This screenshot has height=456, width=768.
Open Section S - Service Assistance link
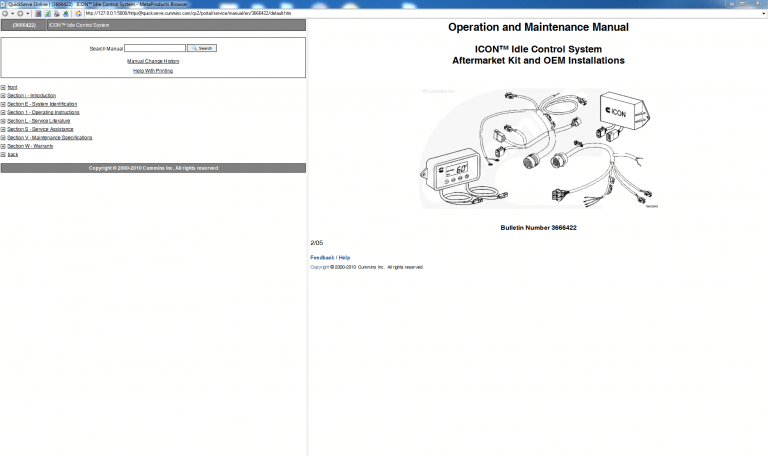[x=40, y=129]
